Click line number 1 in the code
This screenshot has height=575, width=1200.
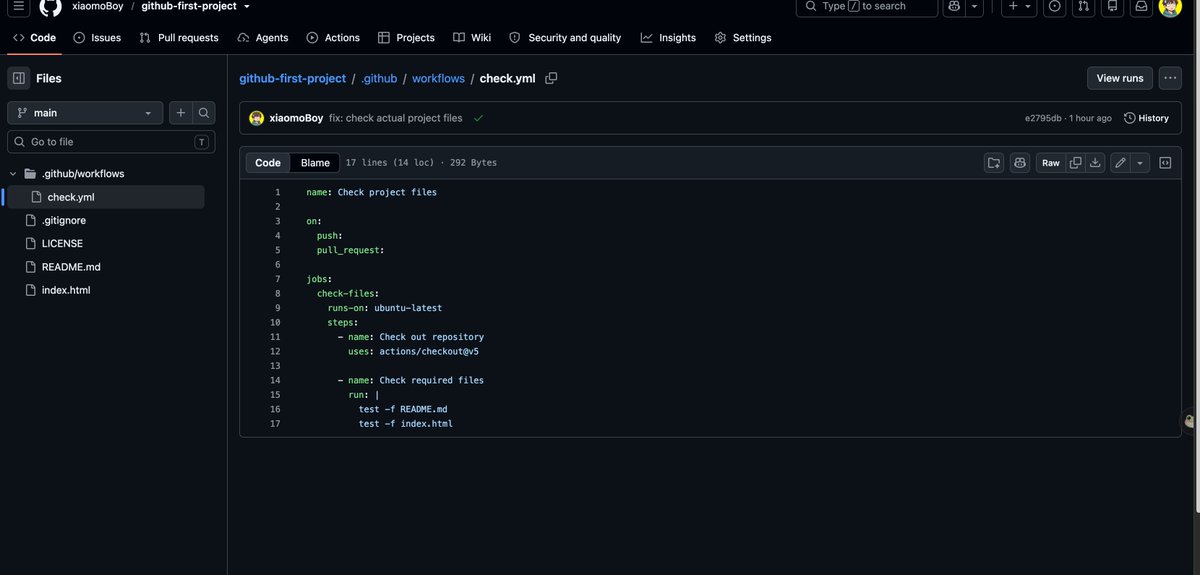pos(278,192)
